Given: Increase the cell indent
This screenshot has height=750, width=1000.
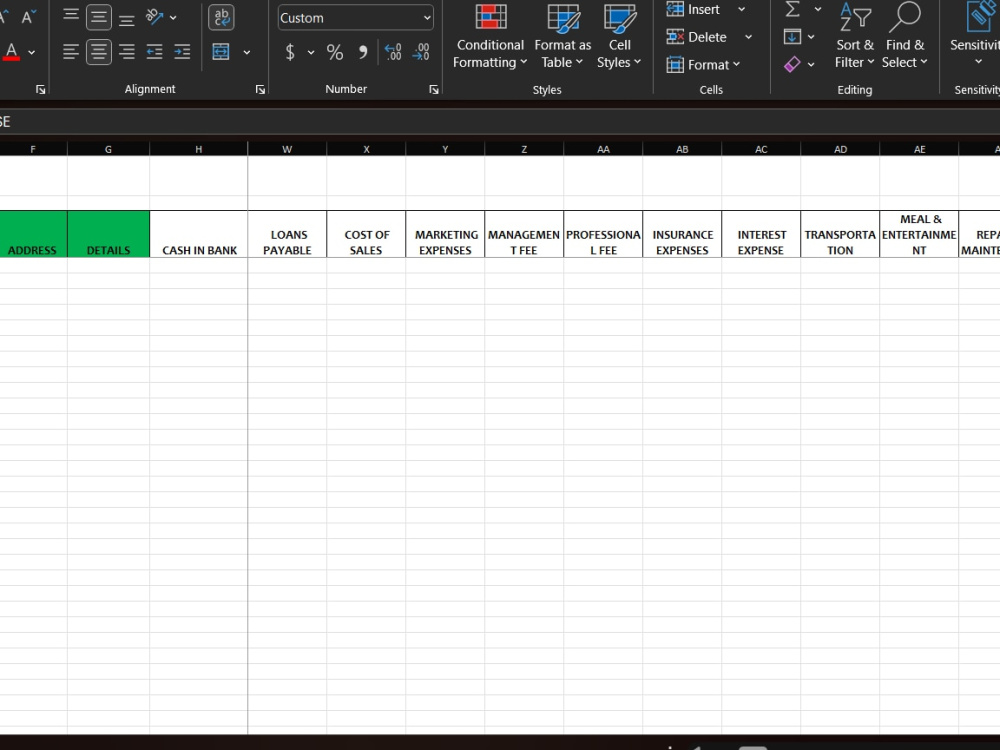Looking at the screenshot, I should (x=182, y=52).
